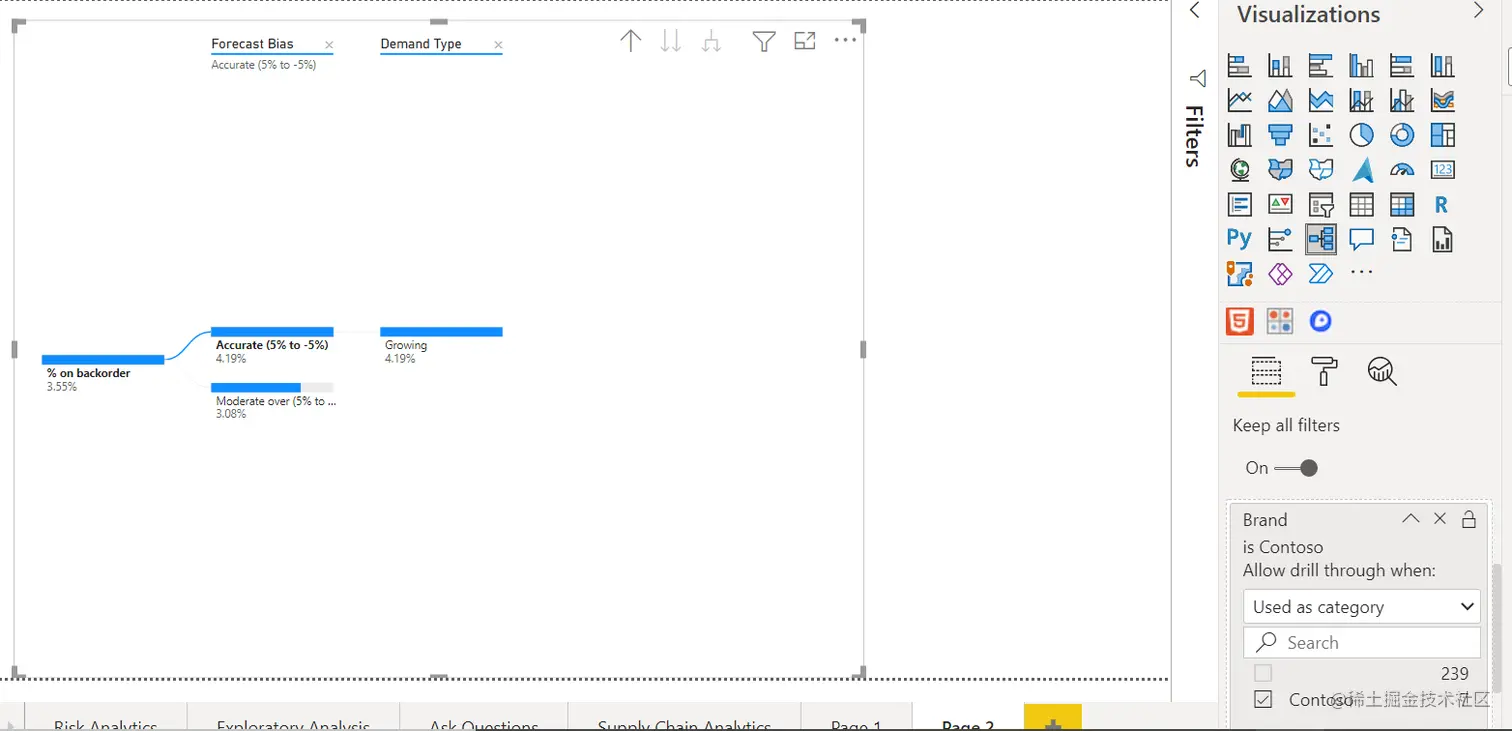
Task: Select the Treemap visual
Action: pyautogui.click(x=1442, y=135)
